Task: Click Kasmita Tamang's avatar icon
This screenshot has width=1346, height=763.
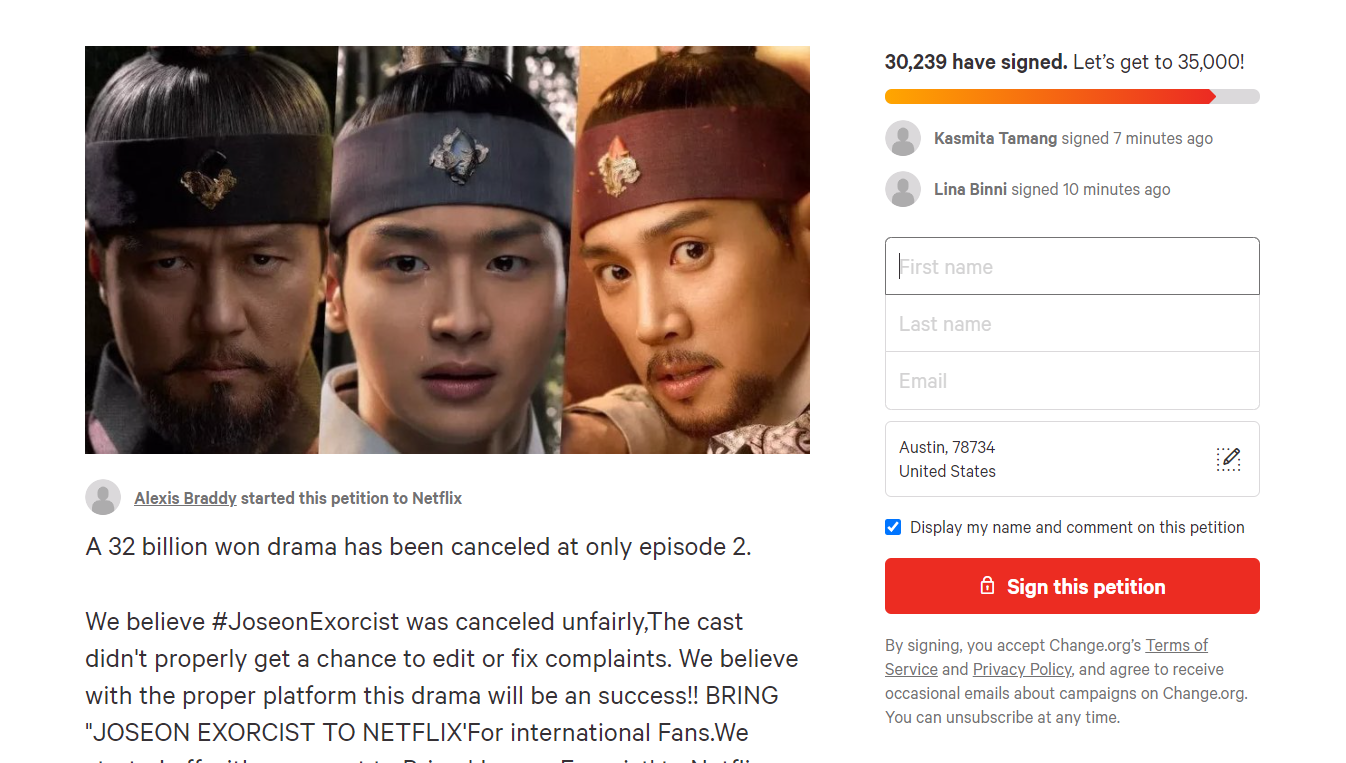Action: (x=903, y=138)
